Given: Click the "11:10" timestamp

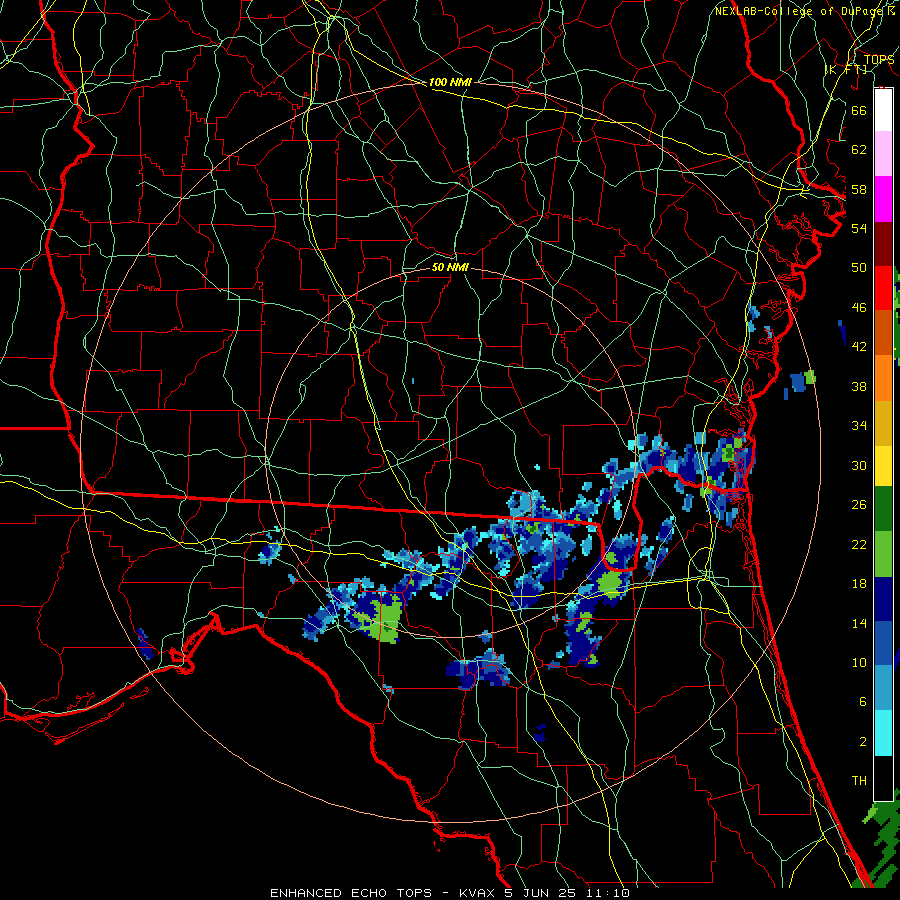Looking at the screenshot, I should tap(607, 893).
